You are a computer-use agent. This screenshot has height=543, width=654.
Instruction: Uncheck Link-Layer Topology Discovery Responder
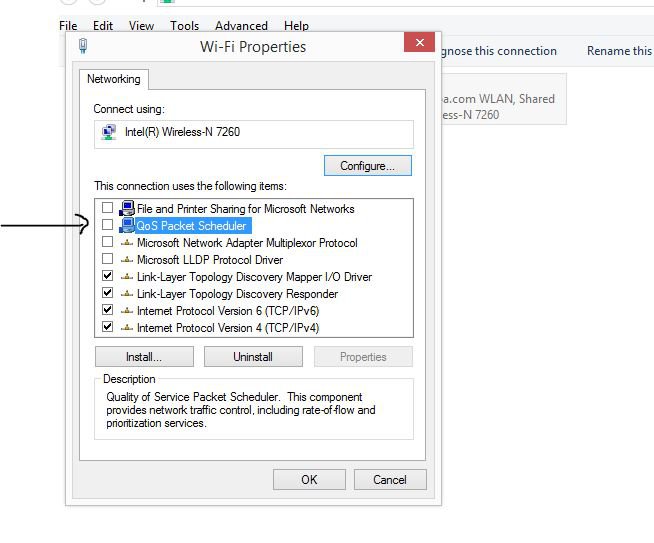point(108,293)
